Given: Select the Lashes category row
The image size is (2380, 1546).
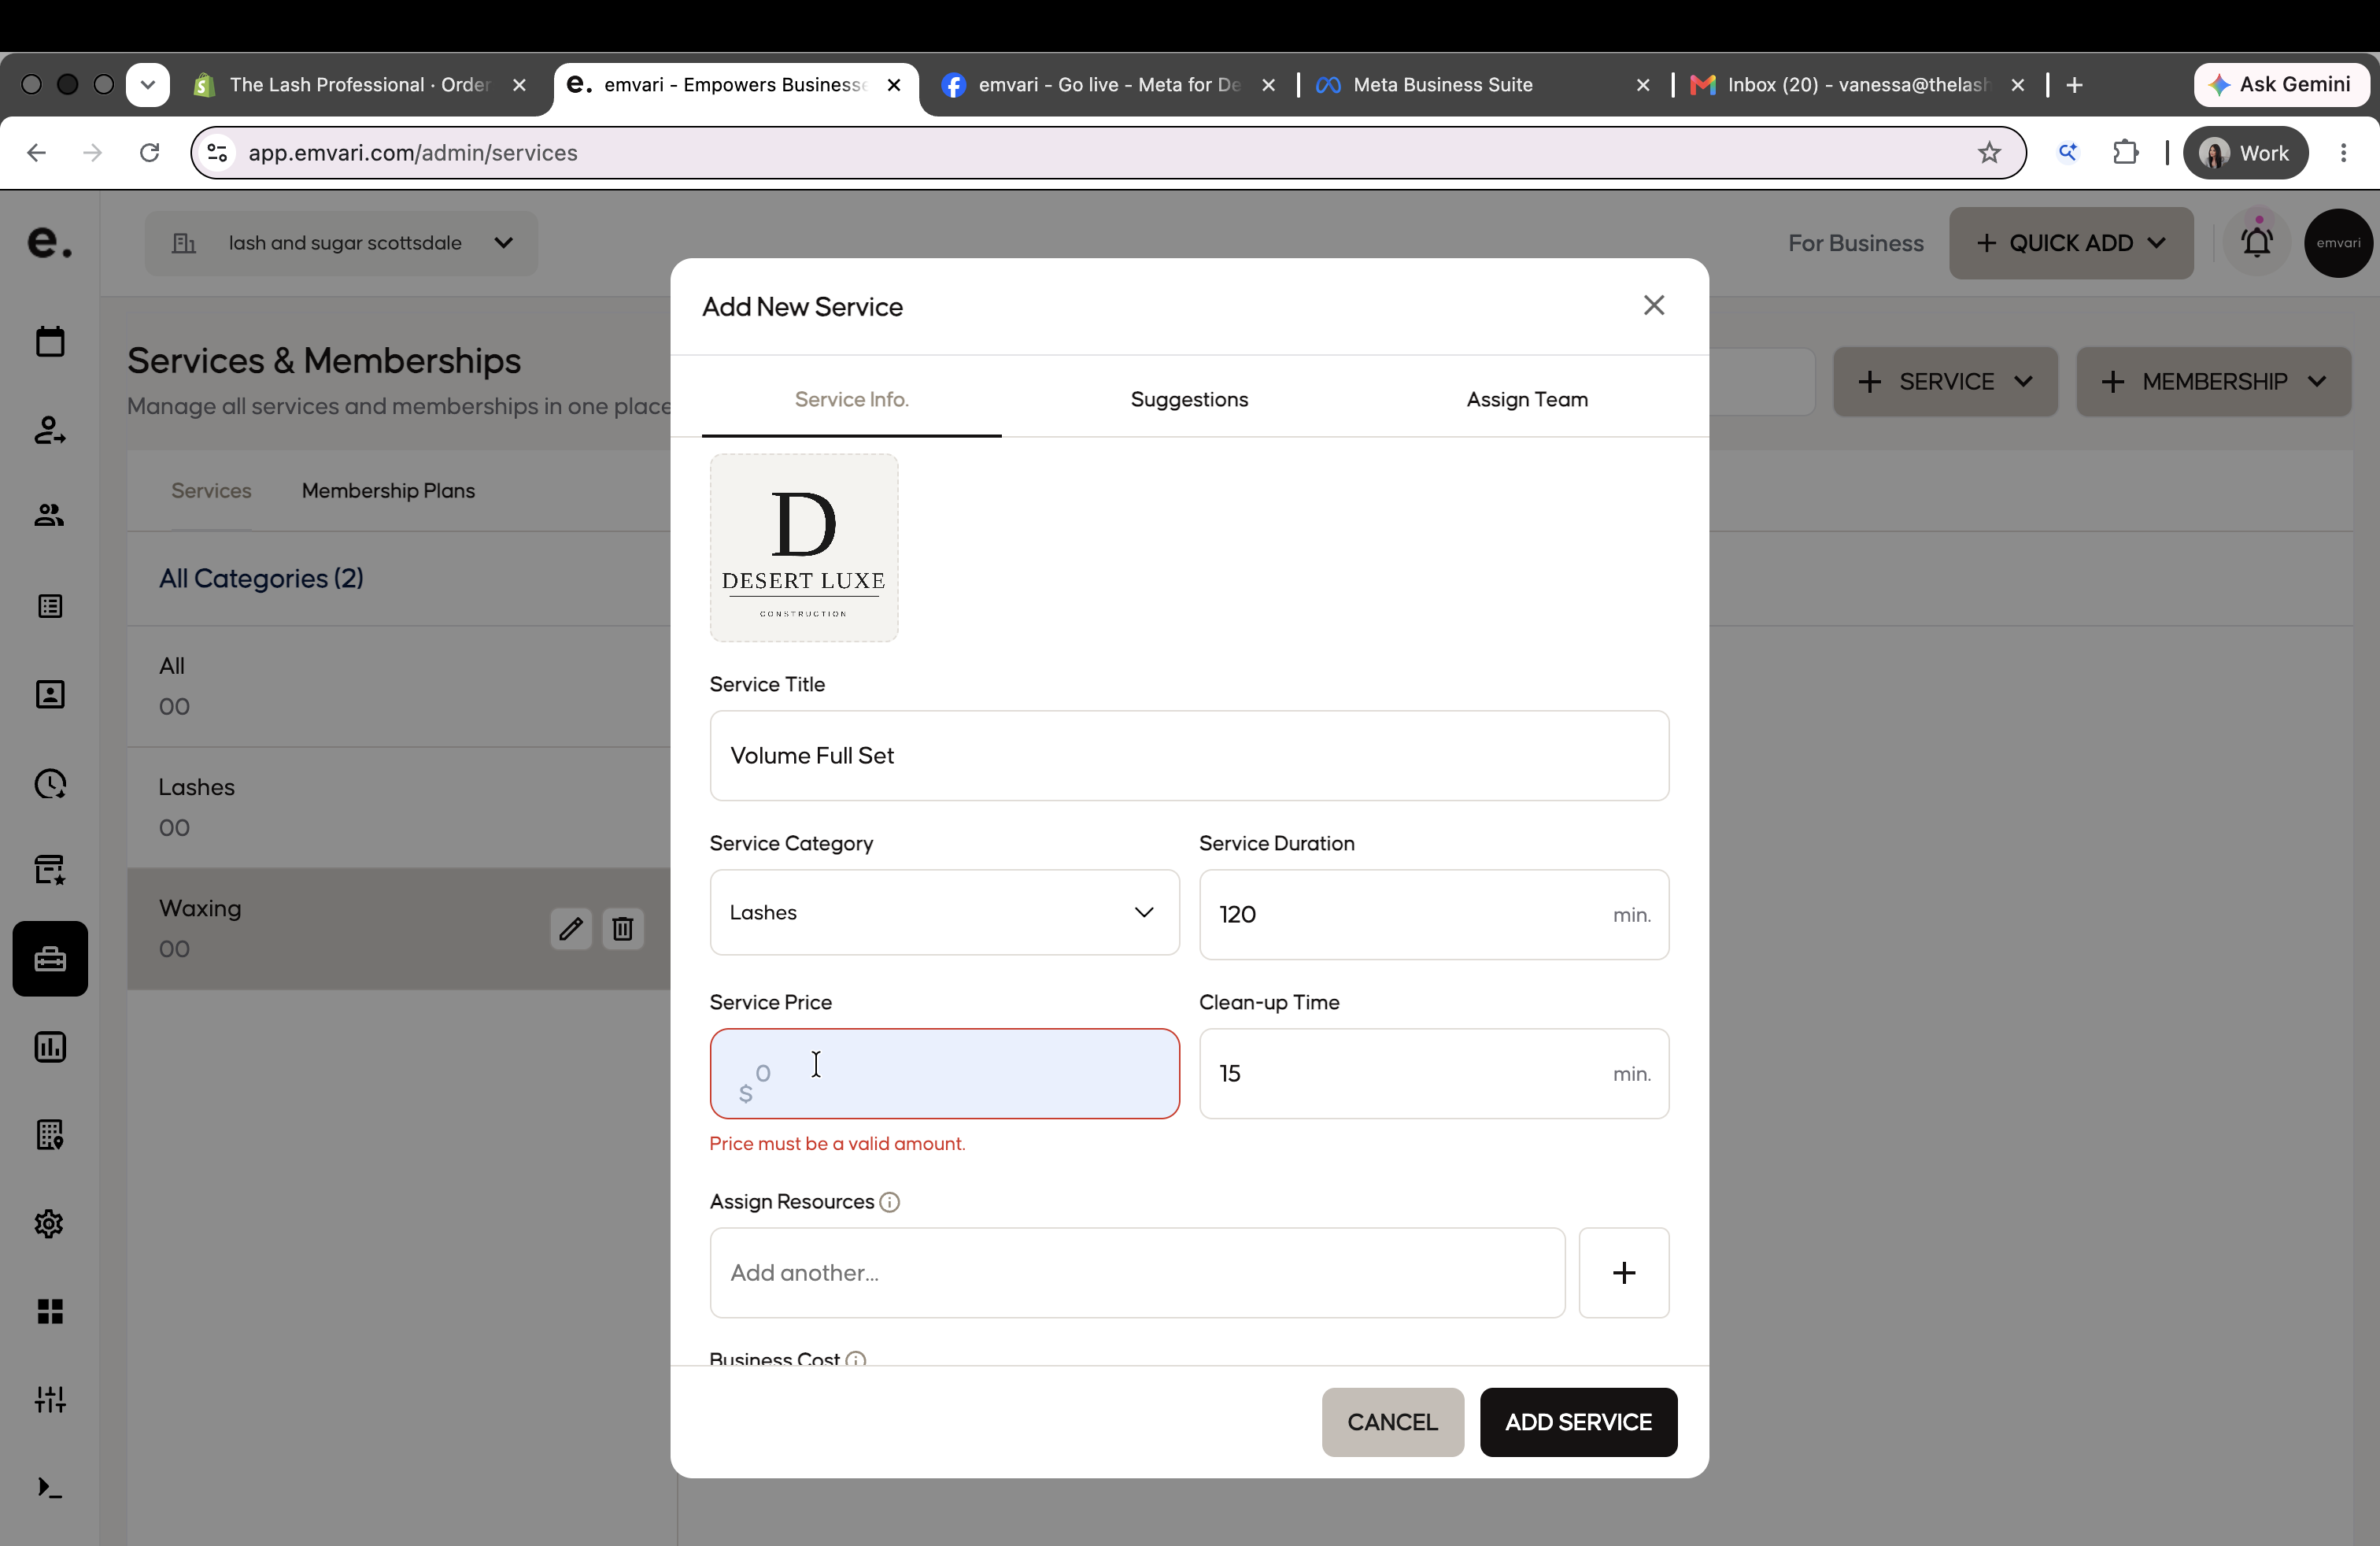Looking at the screenshot, I should point(399,807).
